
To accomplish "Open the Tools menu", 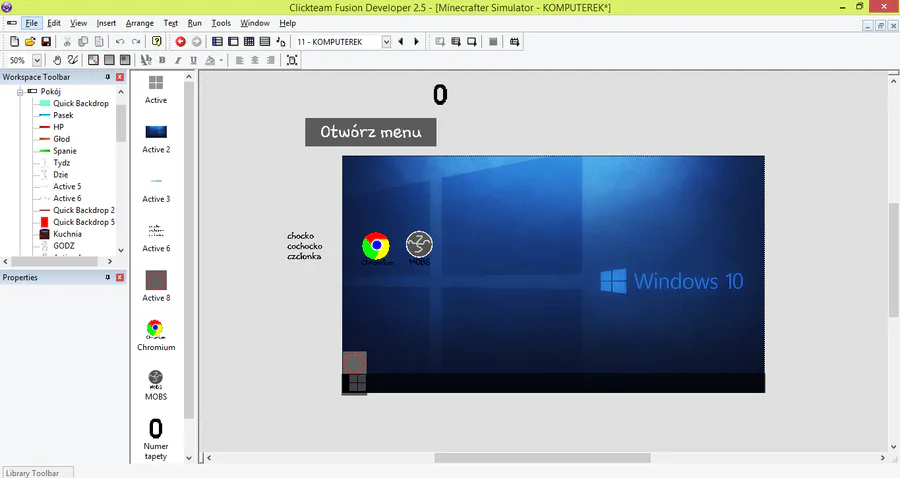I will point(221,23).
